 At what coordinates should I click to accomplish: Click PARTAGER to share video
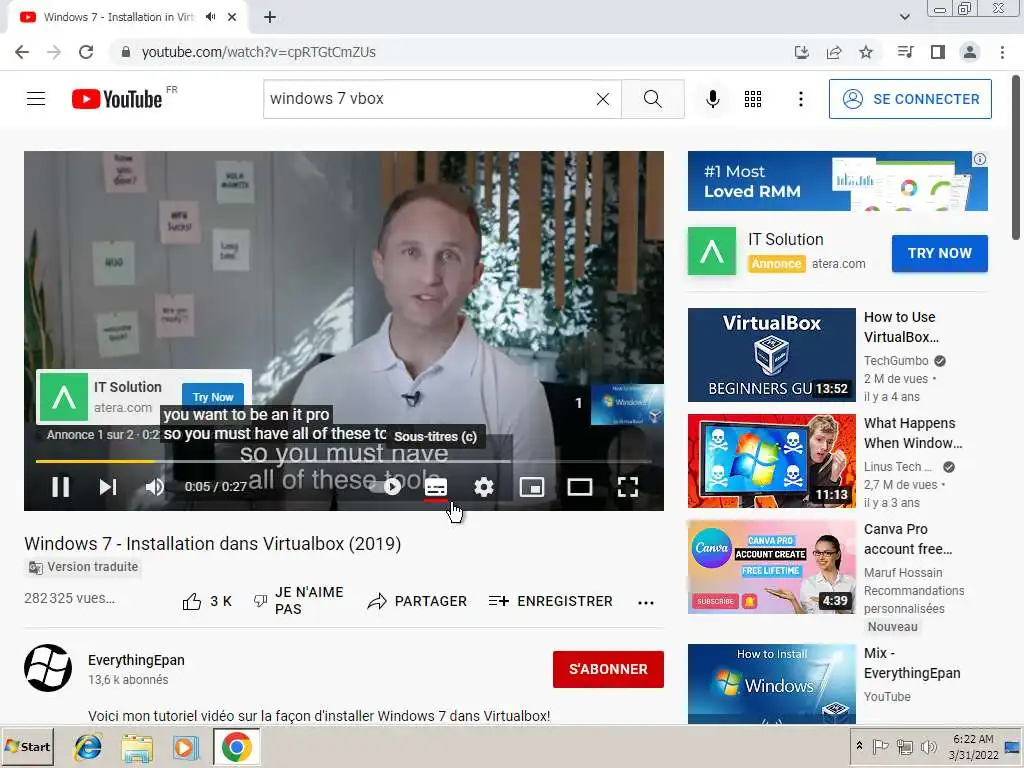pos(417,601)
